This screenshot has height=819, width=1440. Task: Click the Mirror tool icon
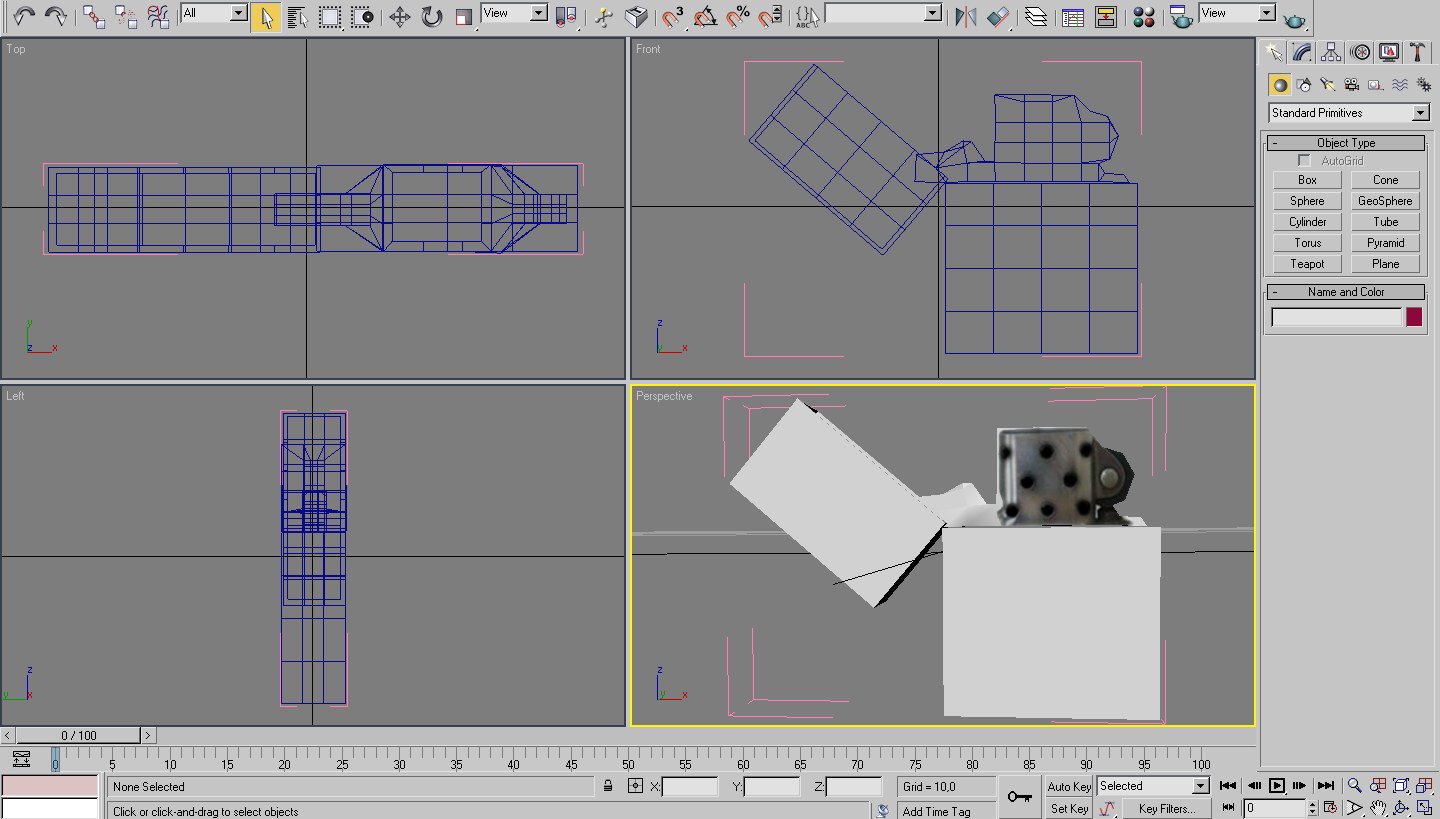965,17
